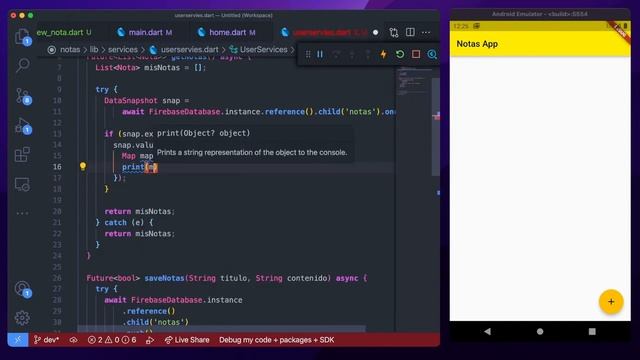This screenshot has width=640, height=360.
Task: Click the debug Step Over button
Action: click(x=336, y=54)
